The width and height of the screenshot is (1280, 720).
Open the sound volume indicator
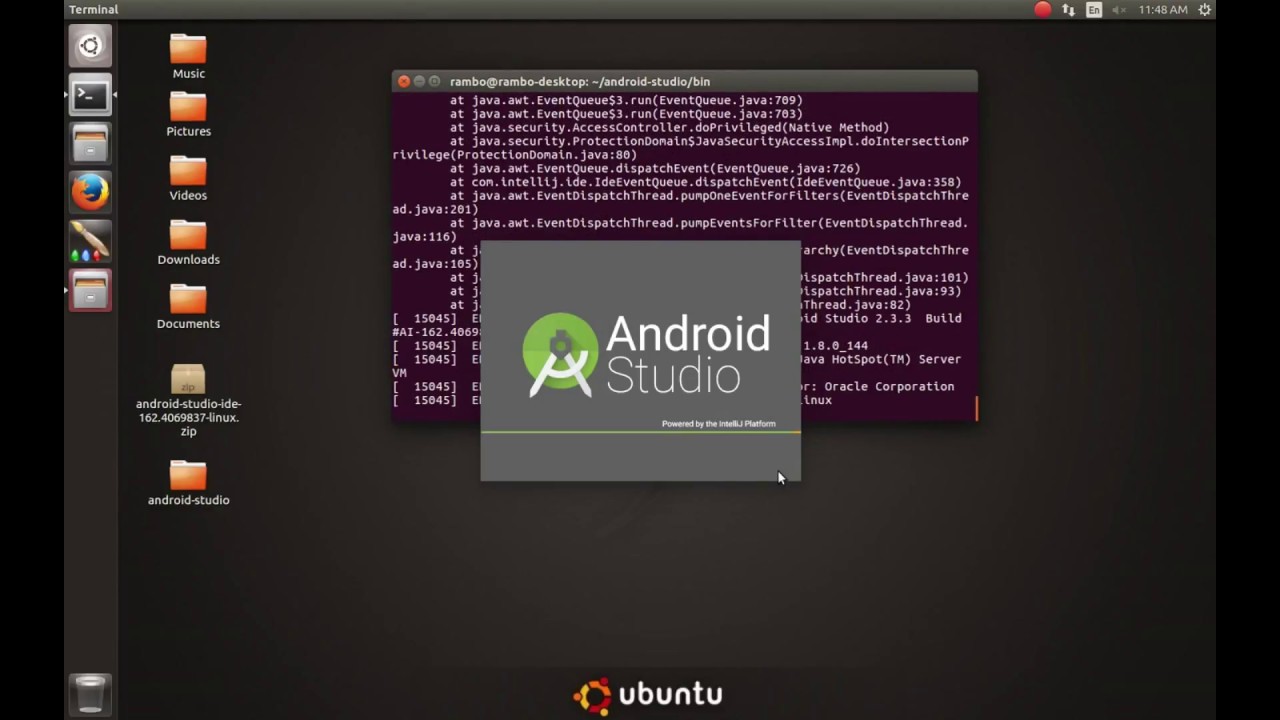point(1119,9)
